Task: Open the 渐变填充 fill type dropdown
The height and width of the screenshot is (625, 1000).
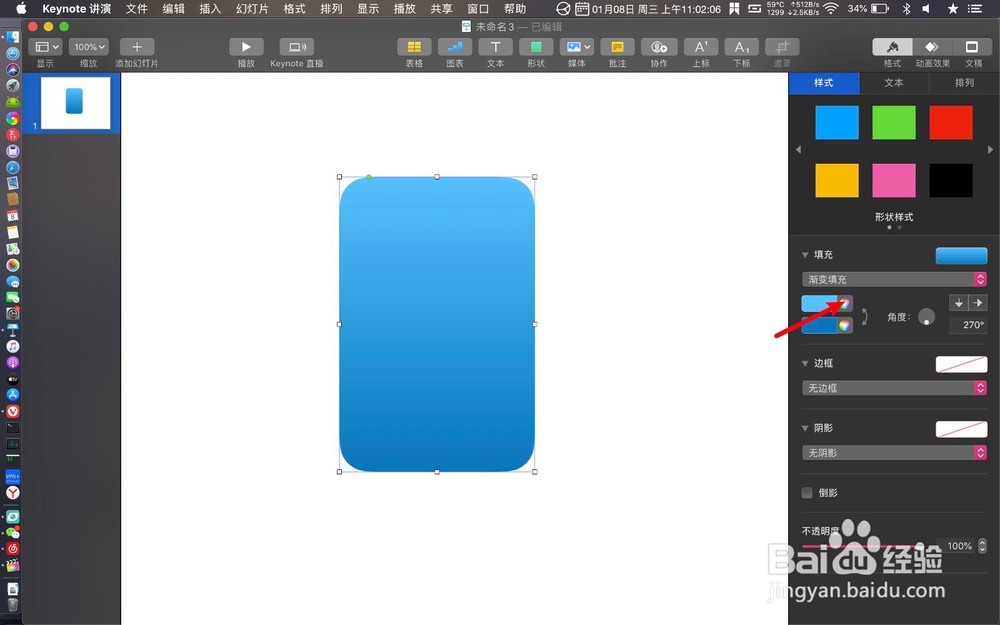Action: pos(894,279)
